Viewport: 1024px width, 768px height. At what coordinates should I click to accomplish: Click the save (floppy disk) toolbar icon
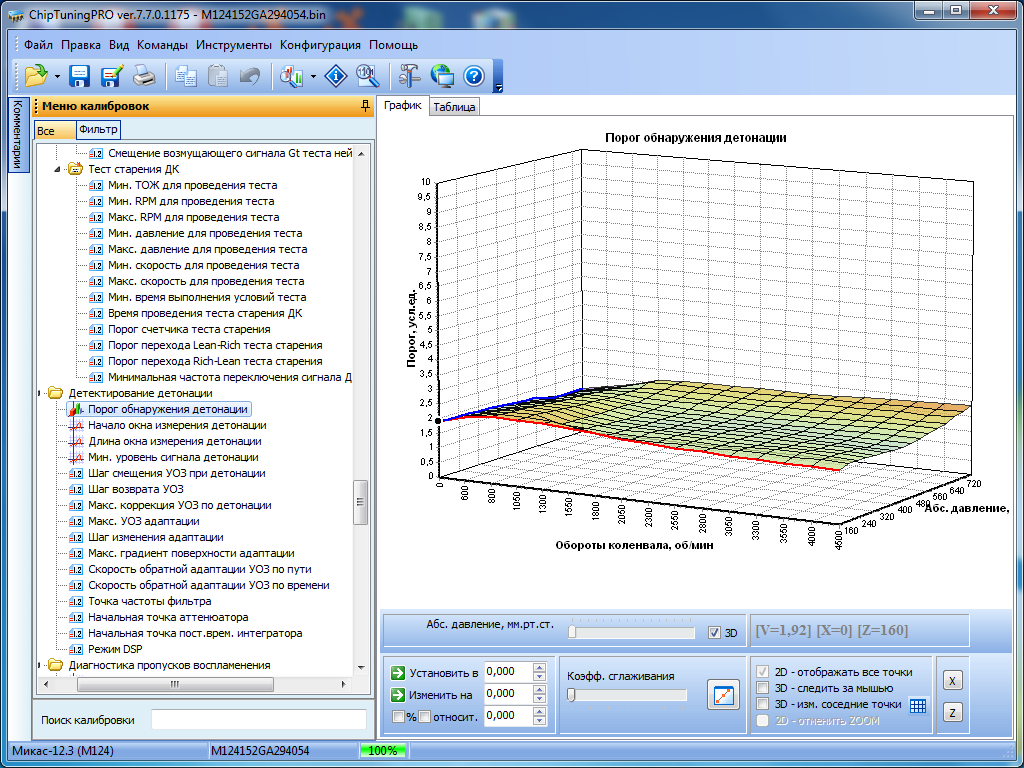[80, 75]
